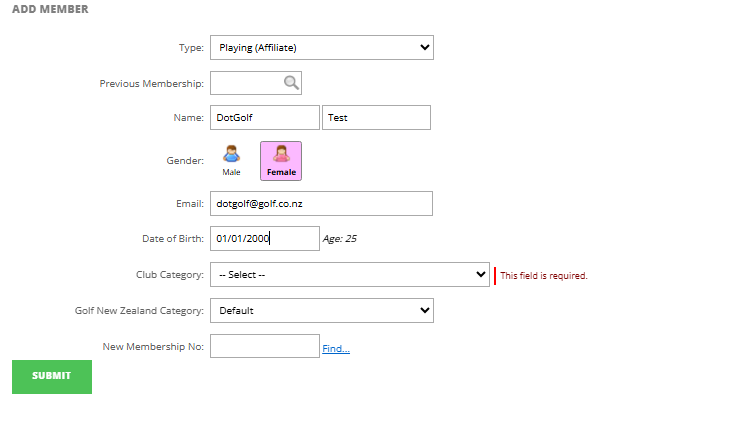Click the Previous Membership text box
753x448 pixels.
(245, 83)
